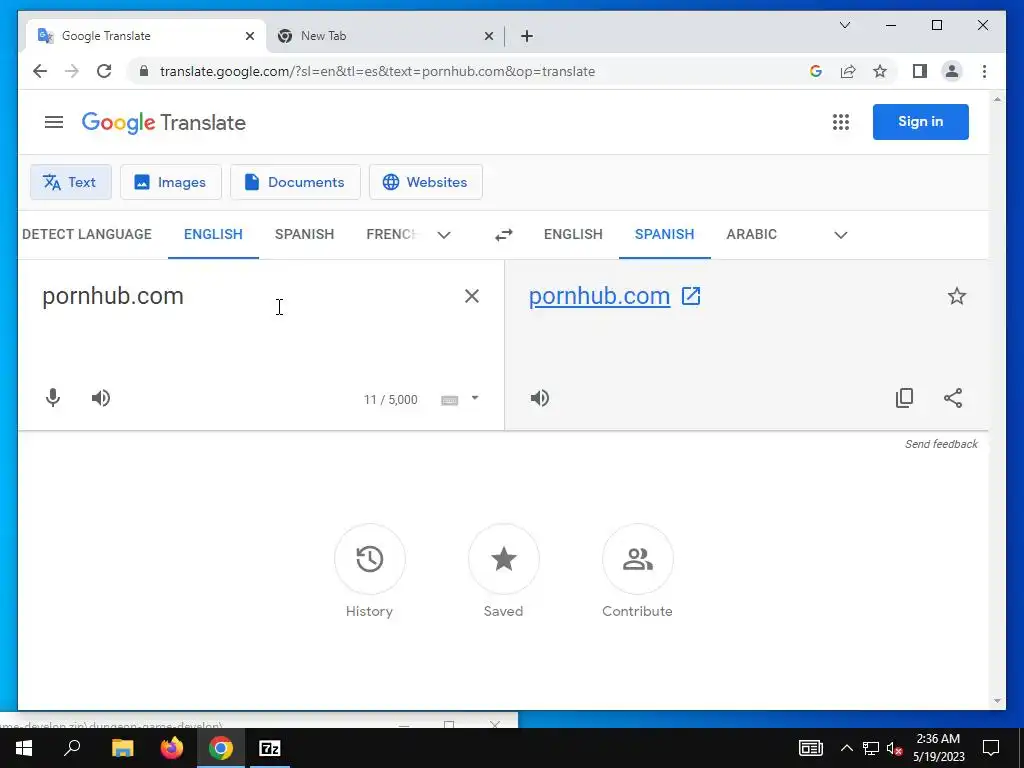Select French as source language

coord(391,234)
